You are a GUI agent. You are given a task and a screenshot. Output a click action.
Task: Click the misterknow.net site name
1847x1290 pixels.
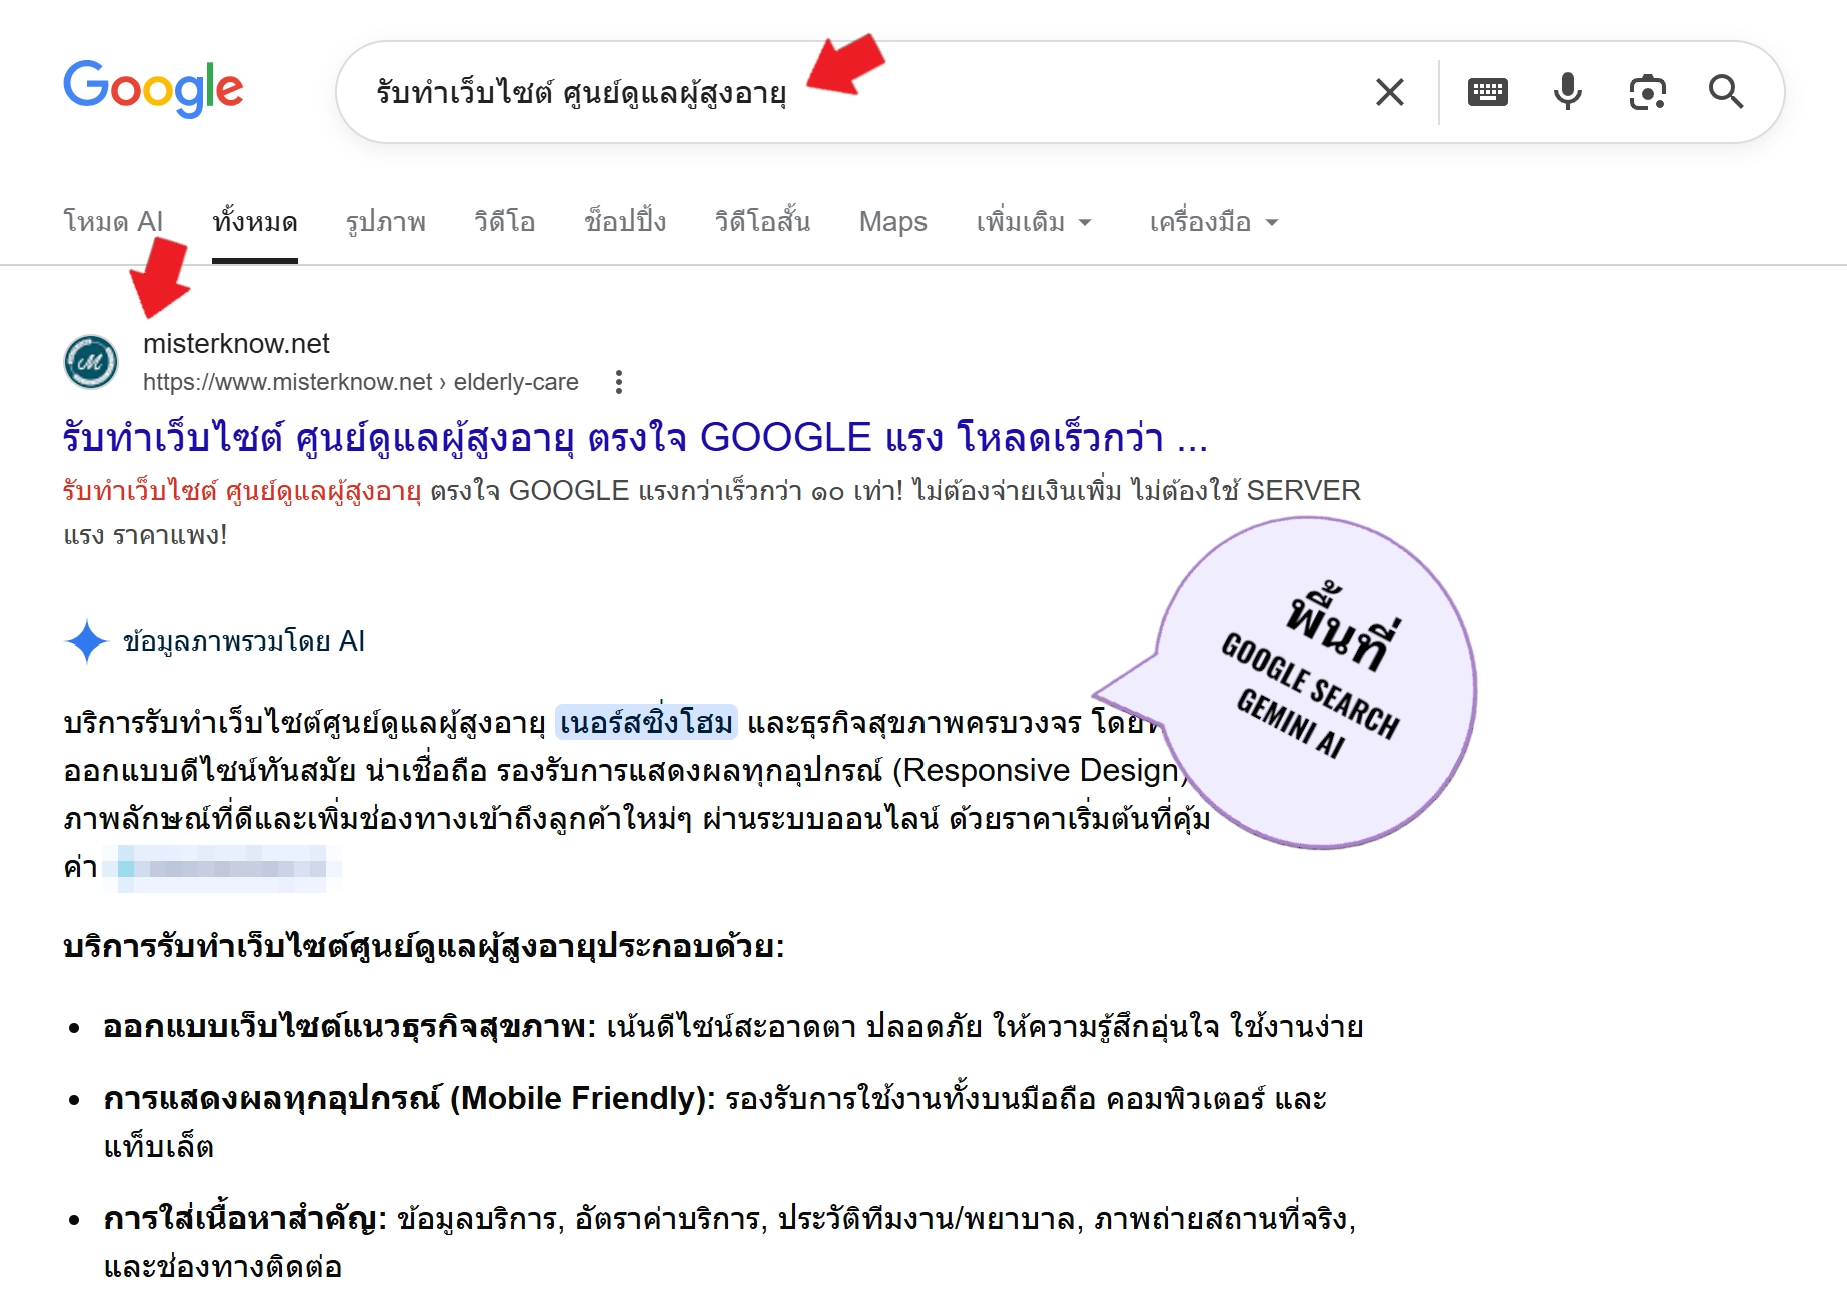pos(236,343)
